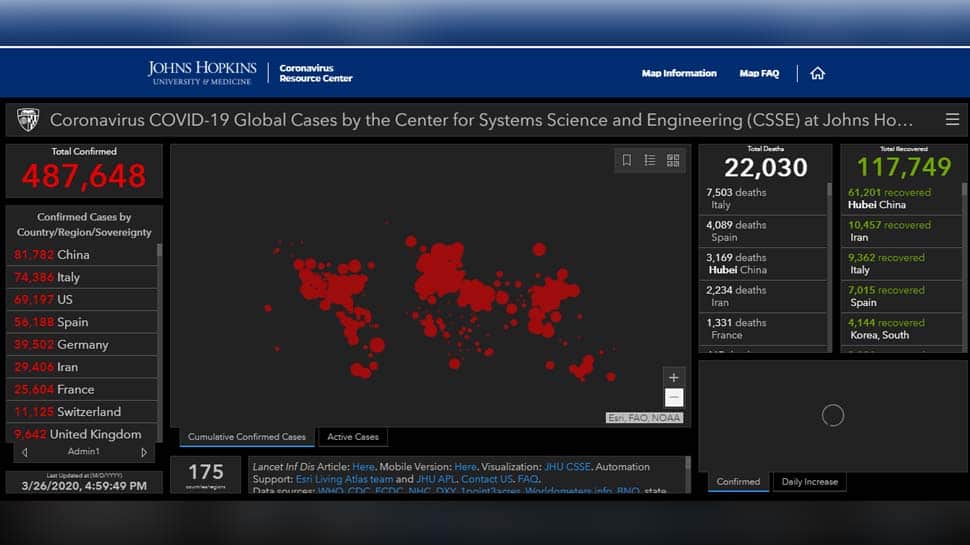Image resolution: width=970 pixels, height=545 pixels.
Task: Open Coronavirus Resource Center link
Action: (x=315, y=73)
